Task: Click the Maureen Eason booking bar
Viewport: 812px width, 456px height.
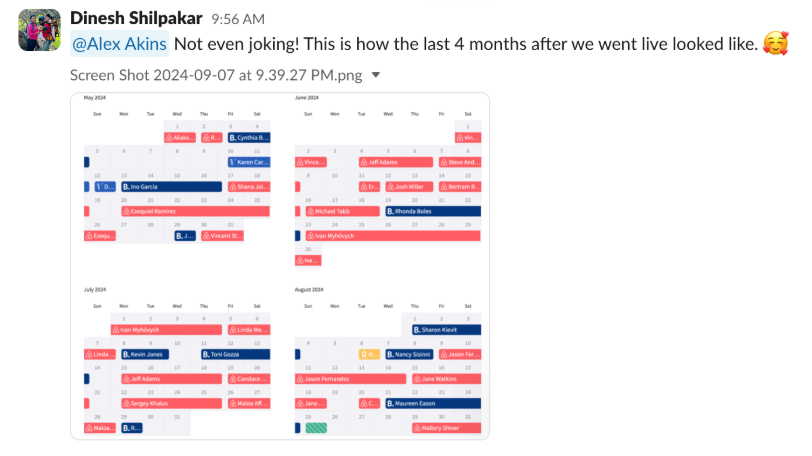Action: 433,403
